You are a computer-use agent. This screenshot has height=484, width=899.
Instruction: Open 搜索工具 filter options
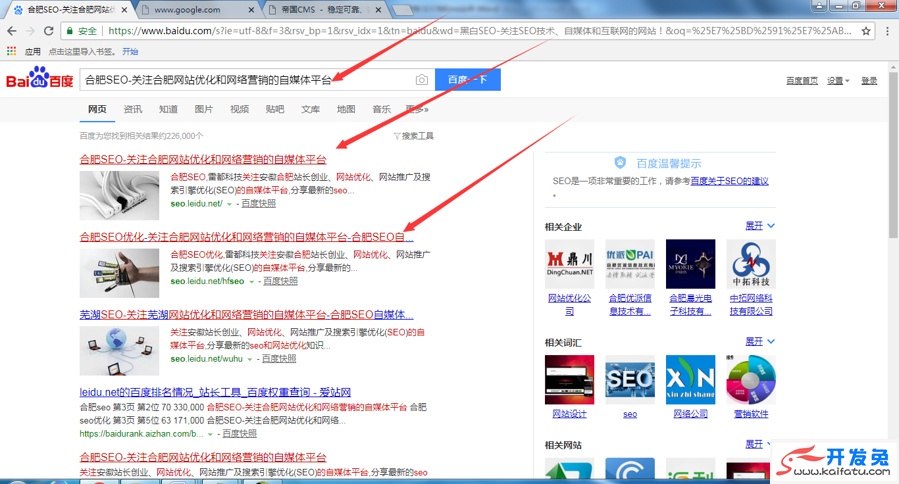[x=413, y=136]
